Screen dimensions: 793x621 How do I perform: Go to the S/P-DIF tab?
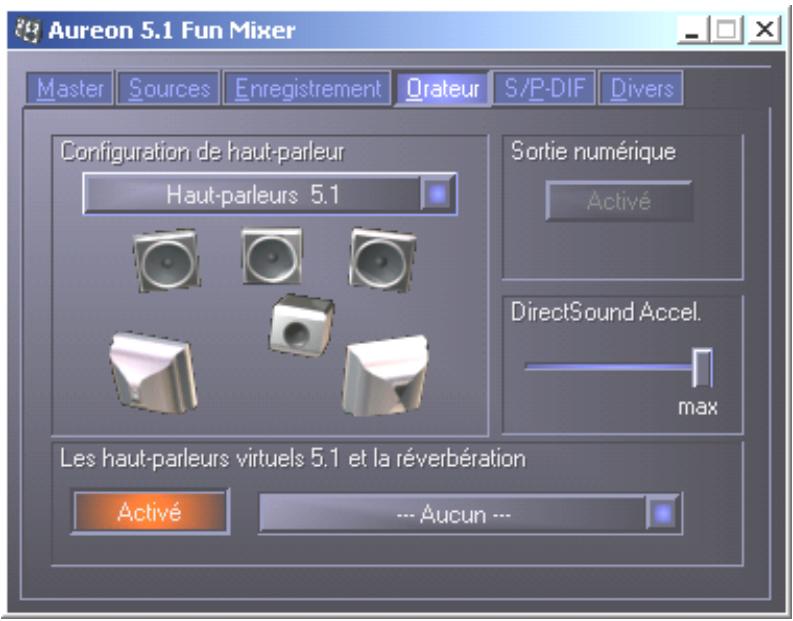click(544, 88)
